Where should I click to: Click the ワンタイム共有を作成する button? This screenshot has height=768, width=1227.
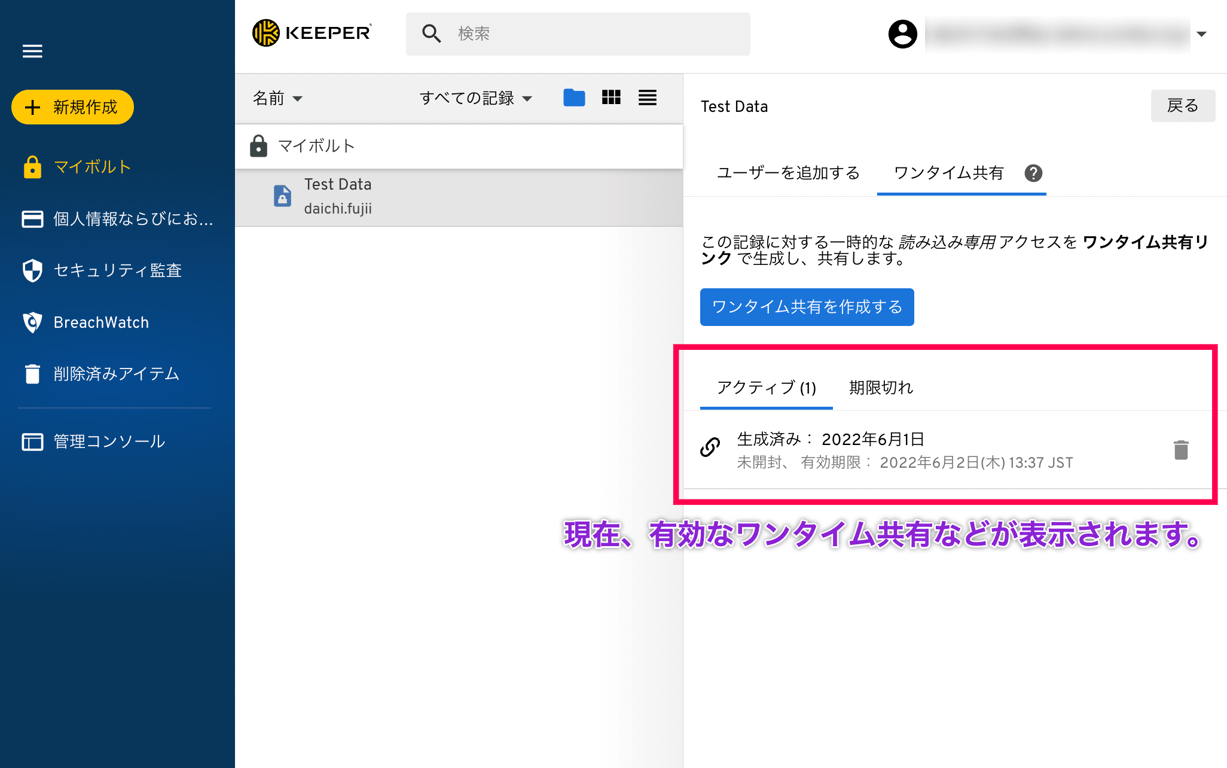coord(807,307)
